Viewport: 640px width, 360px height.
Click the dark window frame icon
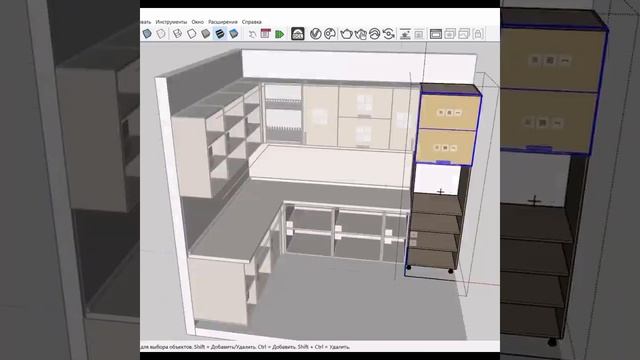(x=436, y=33)
